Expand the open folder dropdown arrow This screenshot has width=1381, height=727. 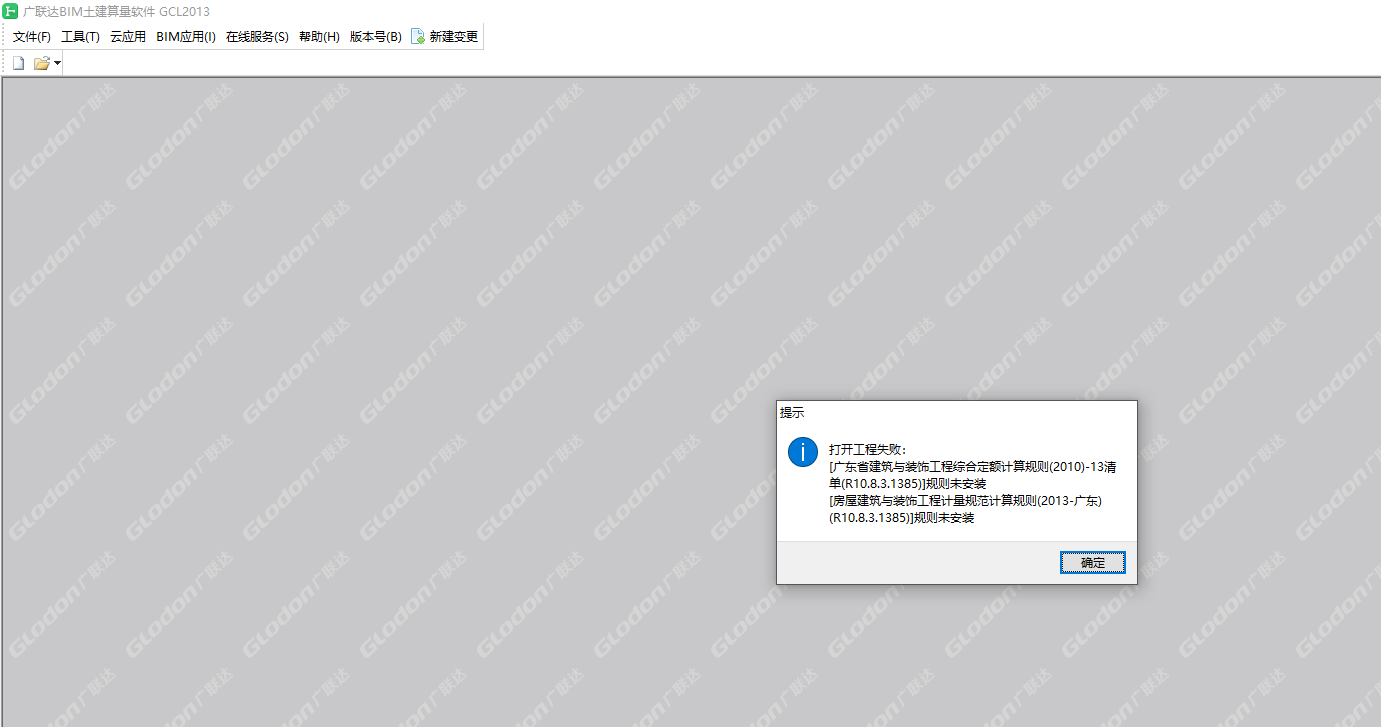click(57, 63)
